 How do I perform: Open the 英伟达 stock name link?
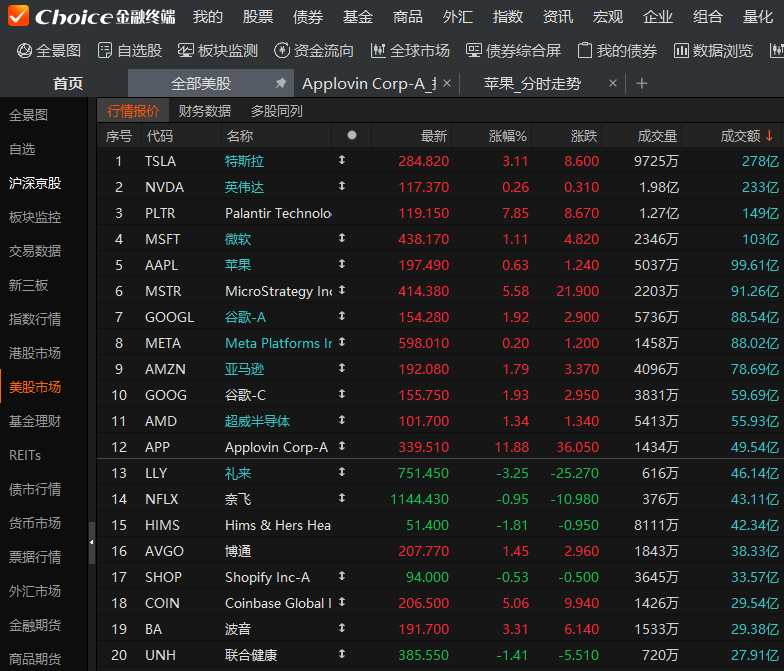point(244,187)
